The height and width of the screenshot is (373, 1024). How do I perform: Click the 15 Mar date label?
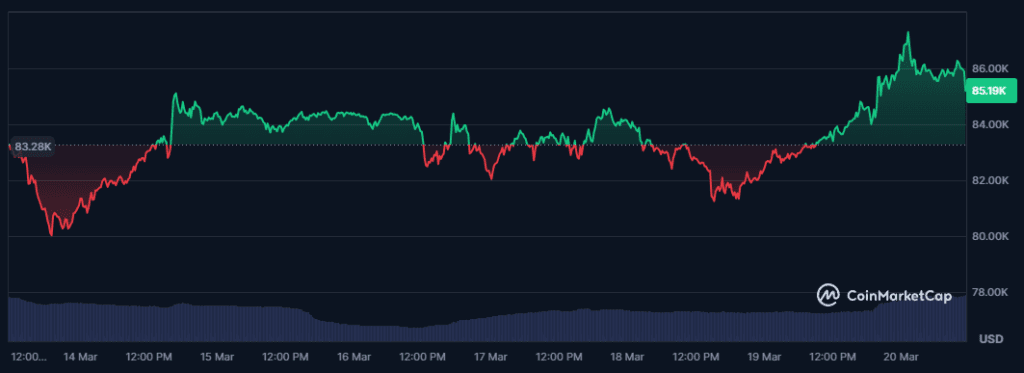216,357
